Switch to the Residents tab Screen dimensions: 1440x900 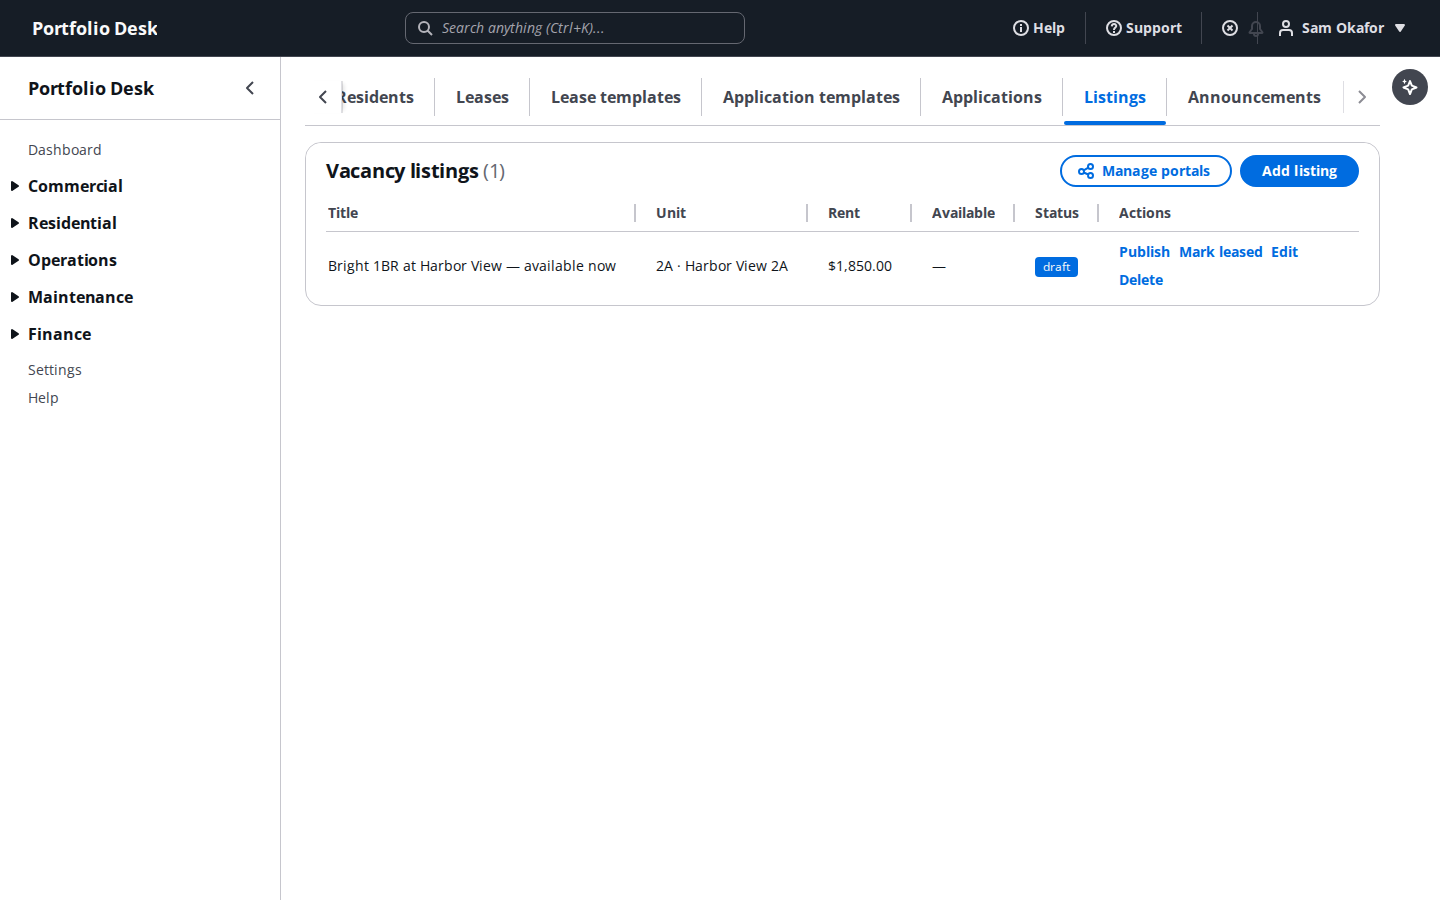point(377,97)
